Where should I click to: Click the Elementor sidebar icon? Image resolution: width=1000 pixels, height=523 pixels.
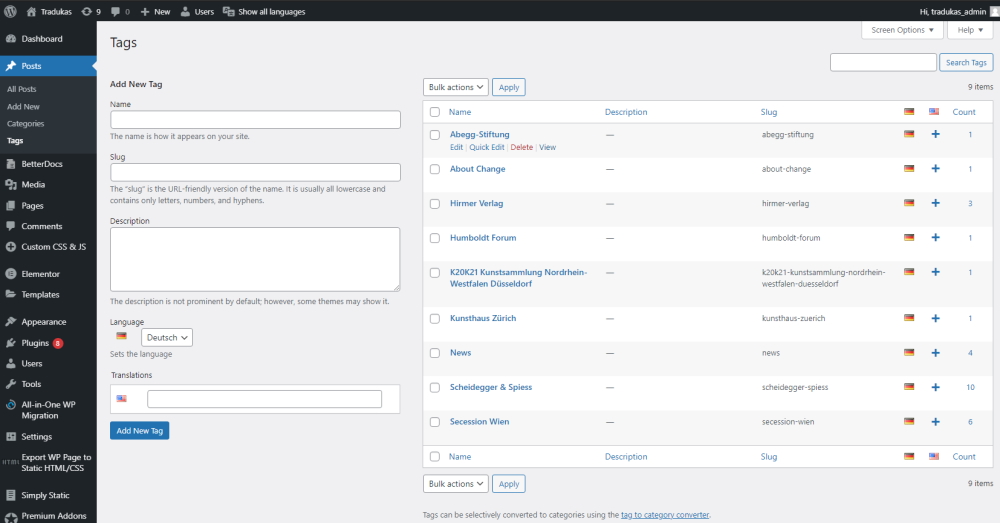pyautogui.click(x=11, y=274)
